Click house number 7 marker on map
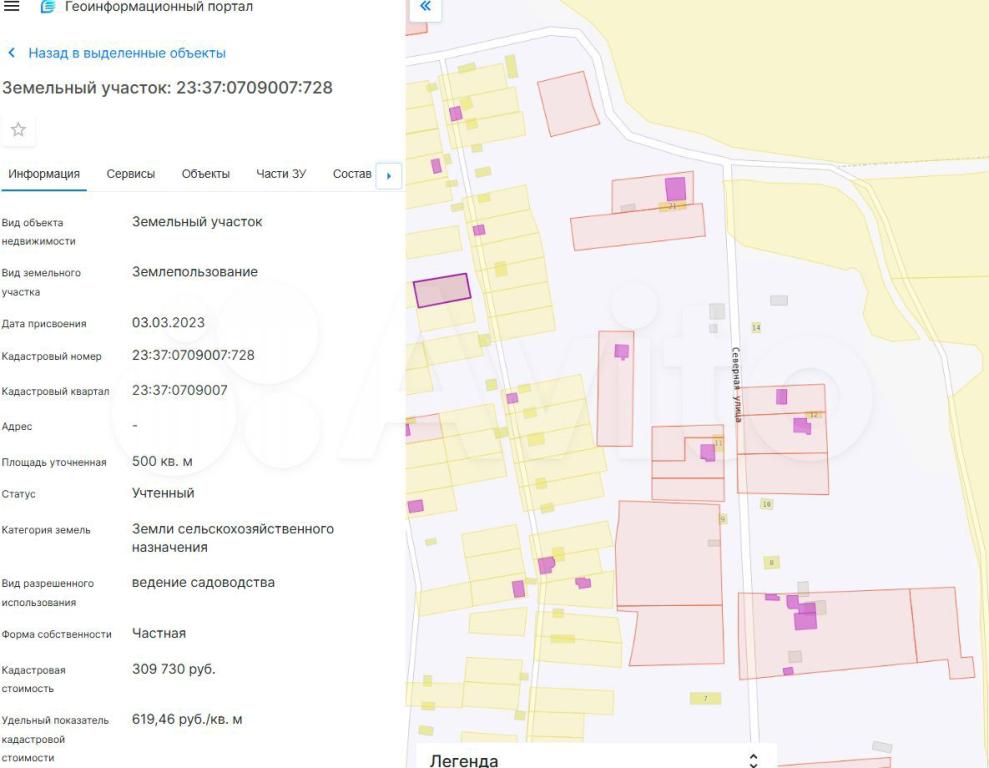This screenshot has width=989, height=768. click(x=705, y=698)
